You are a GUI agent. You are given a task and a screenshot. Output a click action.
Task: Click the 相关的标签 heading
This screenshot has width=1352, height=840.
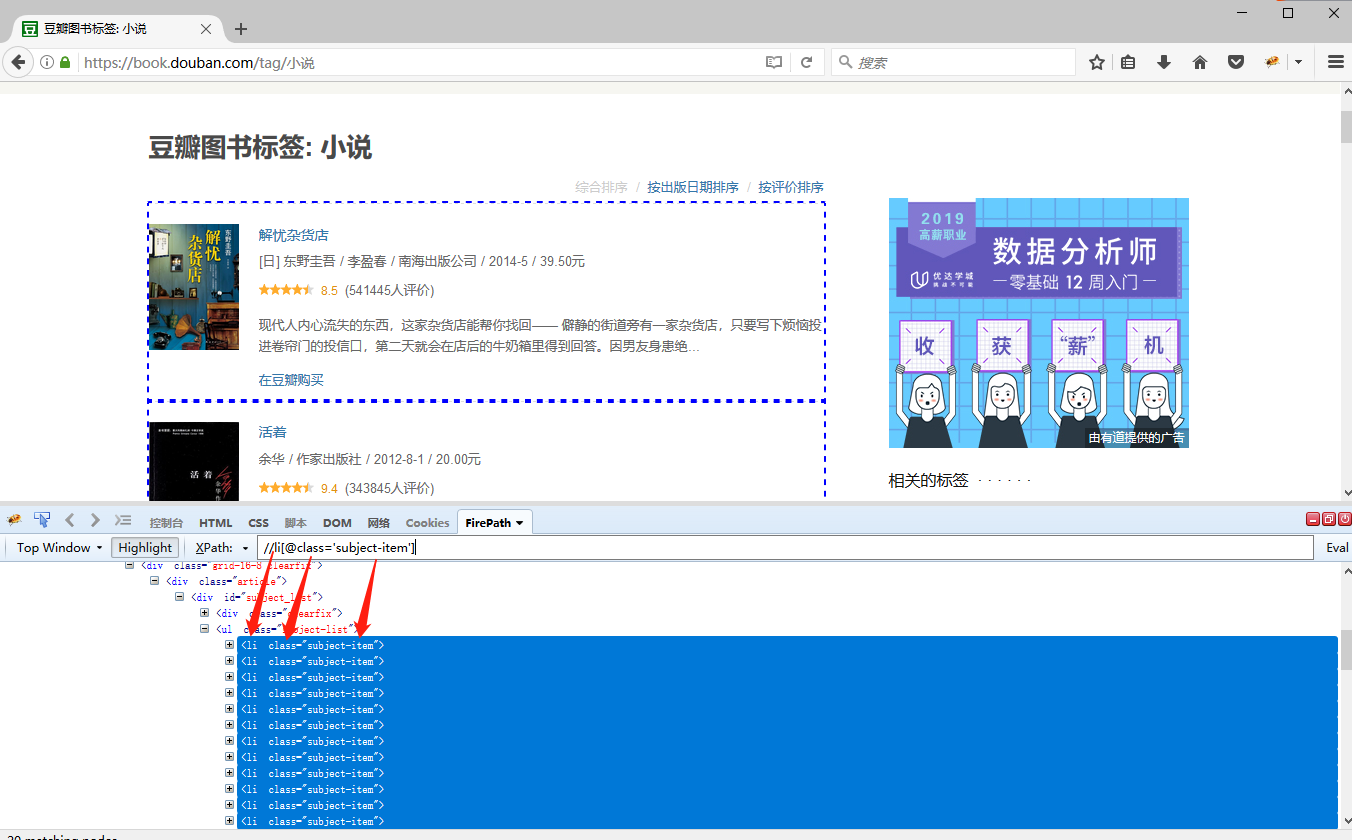928,481
